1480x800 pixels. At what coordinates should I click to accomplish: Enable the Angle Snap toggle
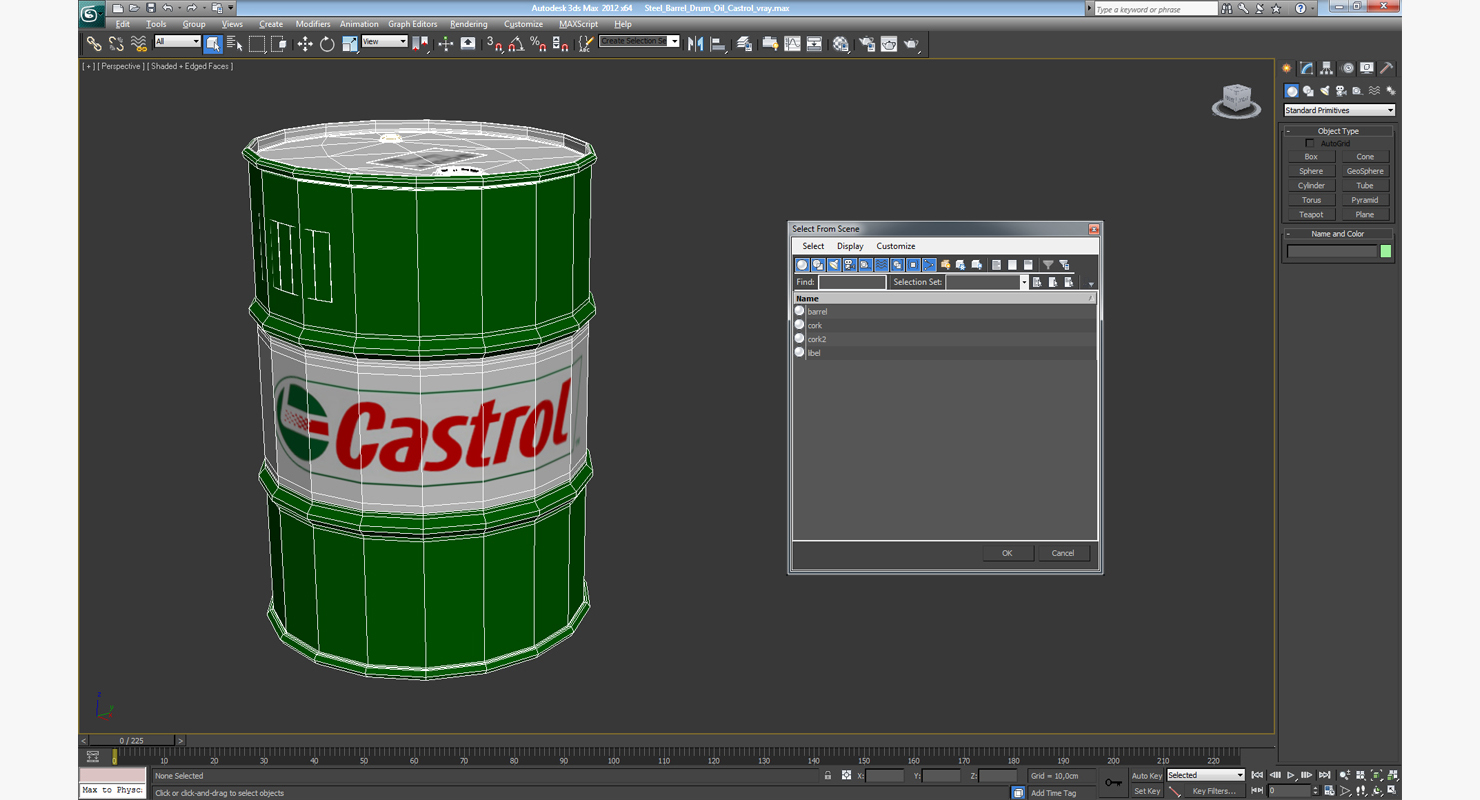tap(516, 43)
